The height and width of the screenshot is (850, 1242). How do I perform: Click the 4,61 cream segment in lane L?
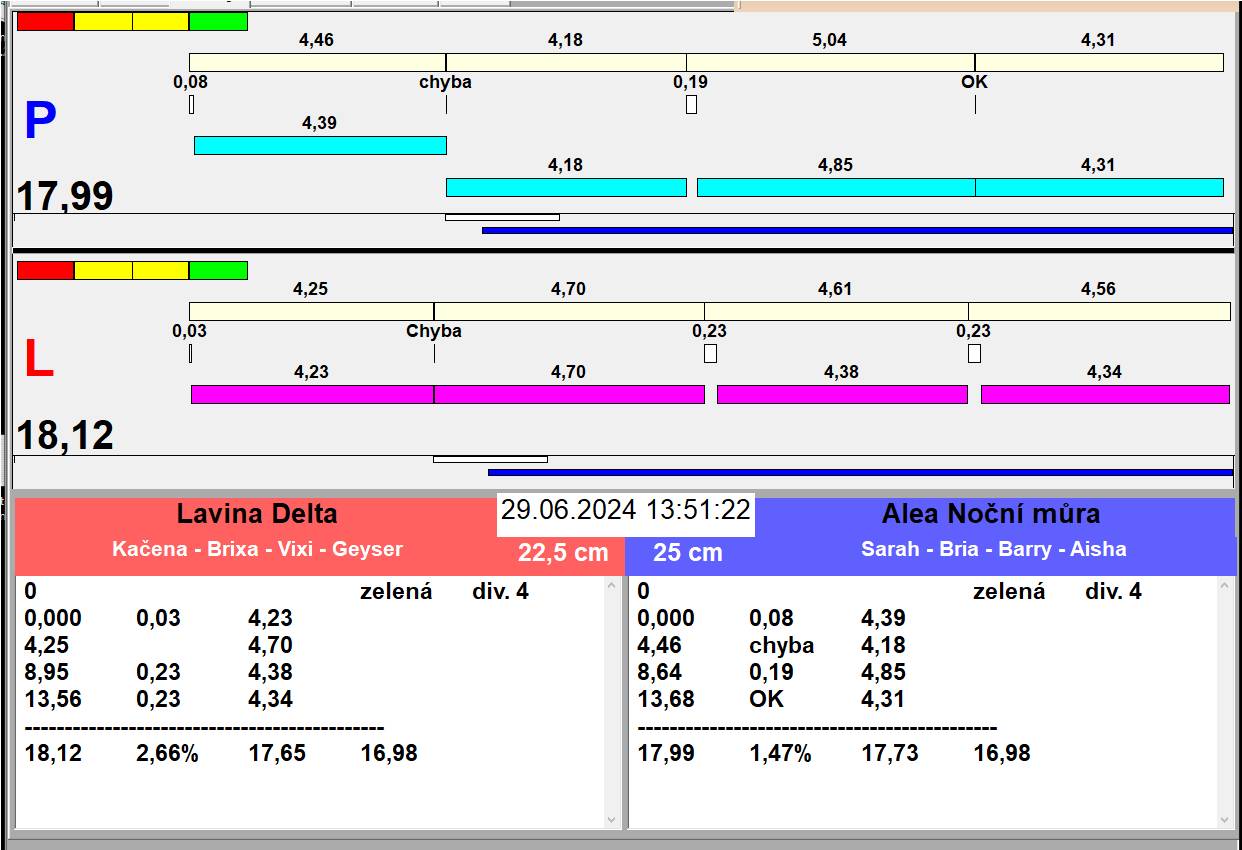836,311
